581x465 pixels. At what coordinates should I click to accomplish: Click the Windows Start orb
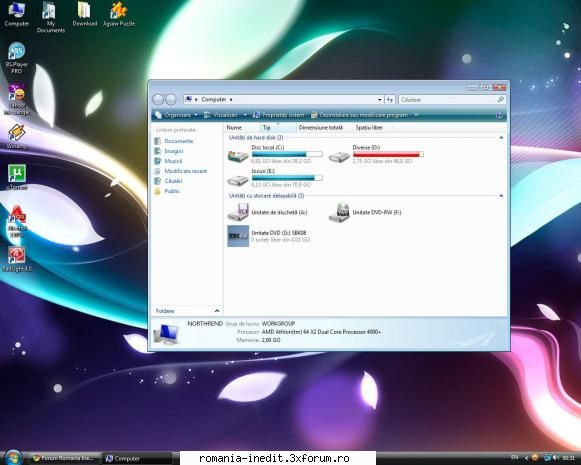coord(14,457)
